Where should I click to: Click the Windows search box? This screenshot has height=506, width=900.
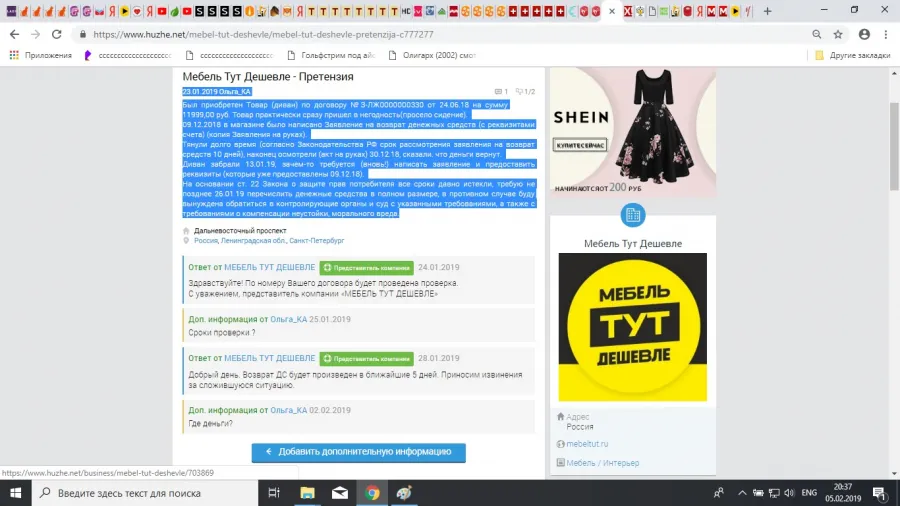(x=145, y=493)
